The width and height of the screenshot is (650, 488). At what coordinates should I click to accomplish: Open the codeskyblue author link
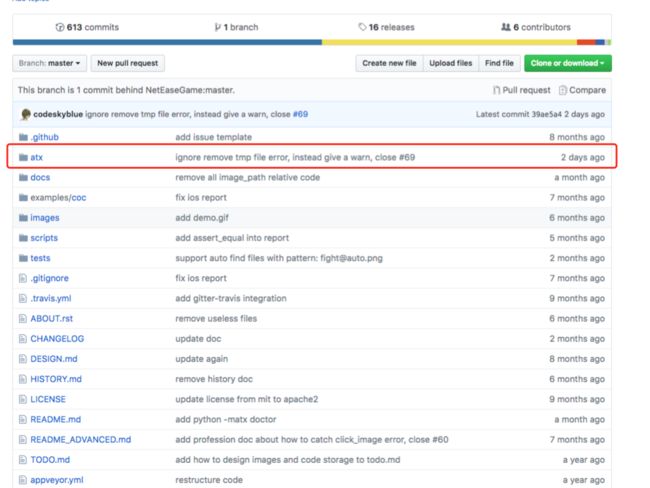(x=58, y=114)
